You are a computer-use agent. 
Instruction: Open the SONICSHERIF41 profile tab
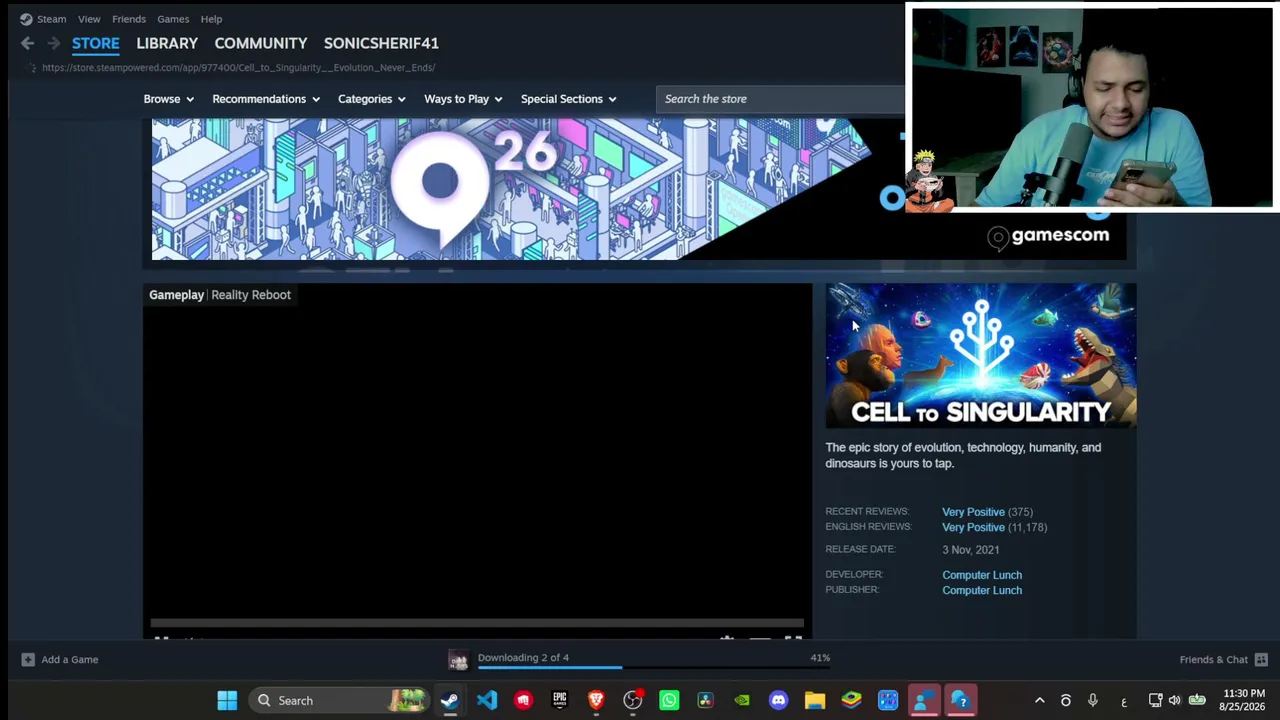pyautogui.click(x=381, y=43)
